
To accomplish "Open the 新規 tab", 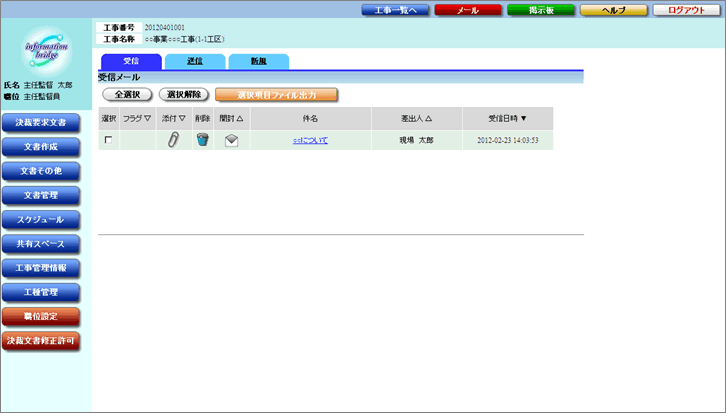I will coord(258,61).
